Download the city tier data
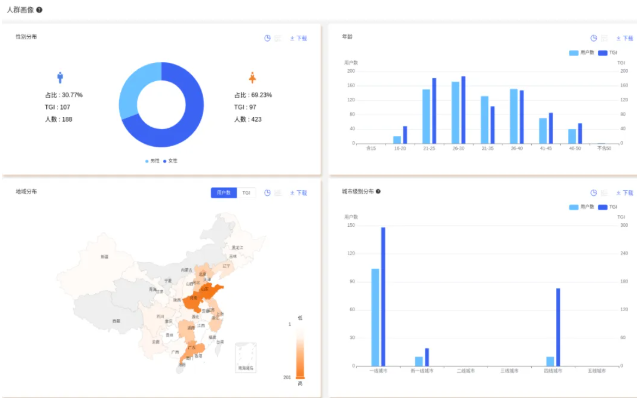Image resolution: width=637 pixels, height=398 pixels. pos(625,193)
